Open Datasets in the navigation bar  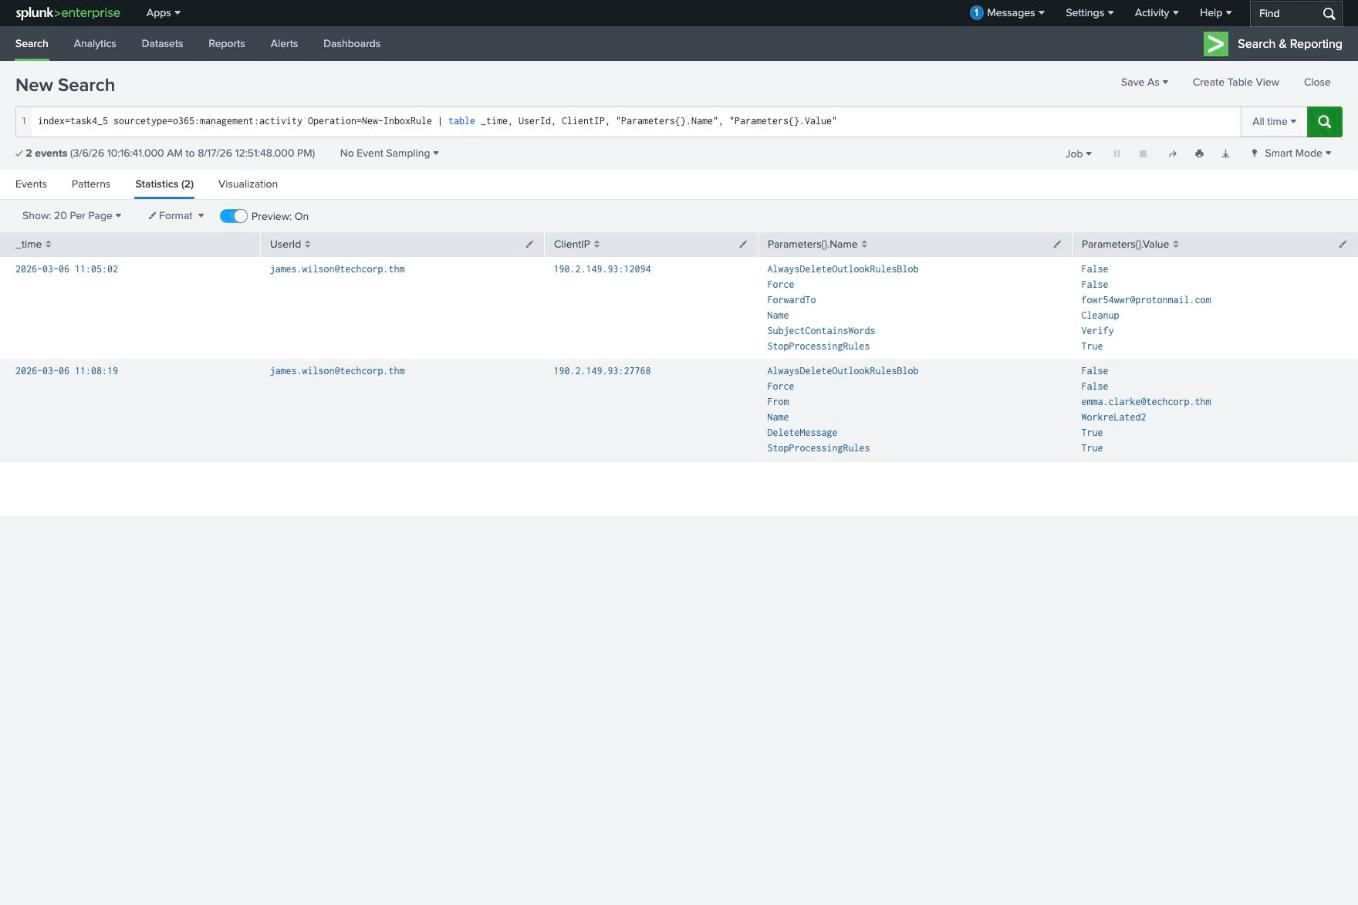point(162,44)
